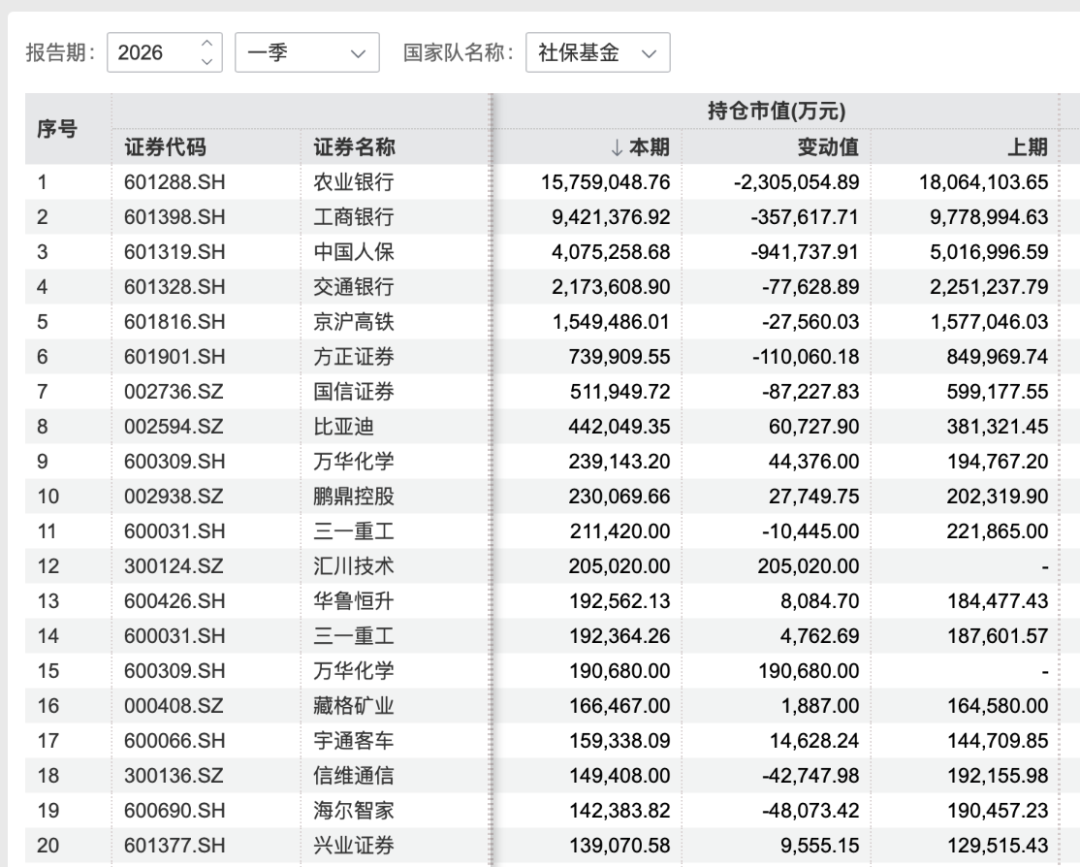Viewport: 1080px width, 867px height.
Task: Click the 持仓市值(万元) group header
Action: click(x=776, y=111)
